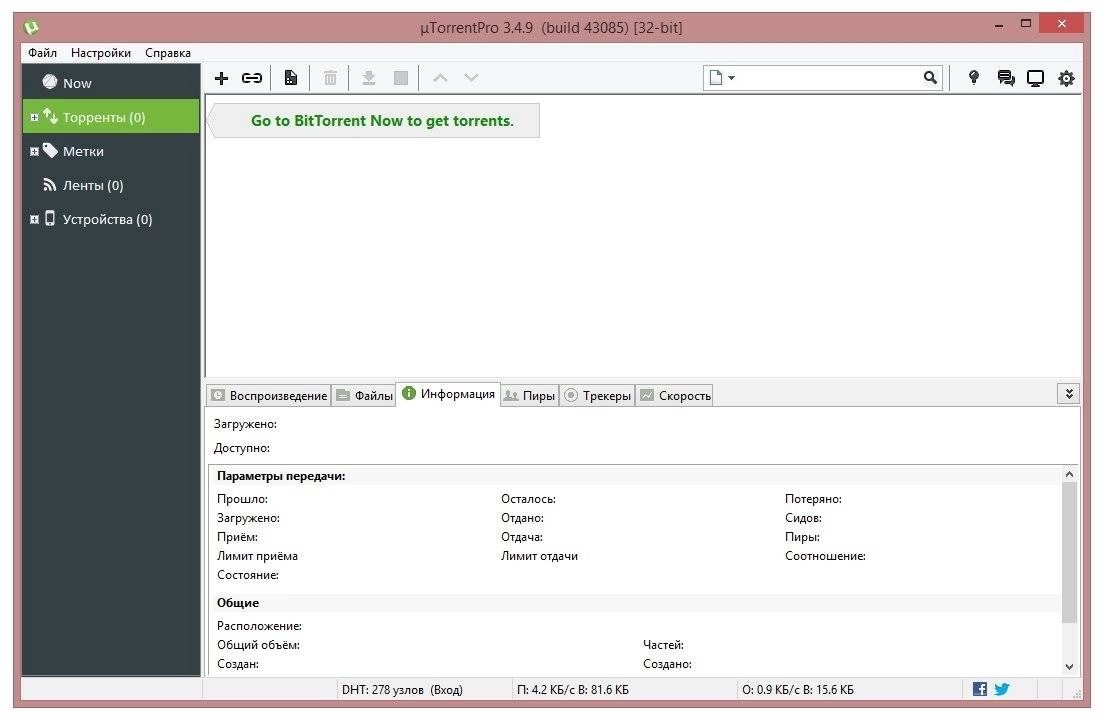Image resolution: width=1108 pixels, height=727 pixels.
Task: Click the Facebook icon in status bar
Action: click(x=979, y=689)
